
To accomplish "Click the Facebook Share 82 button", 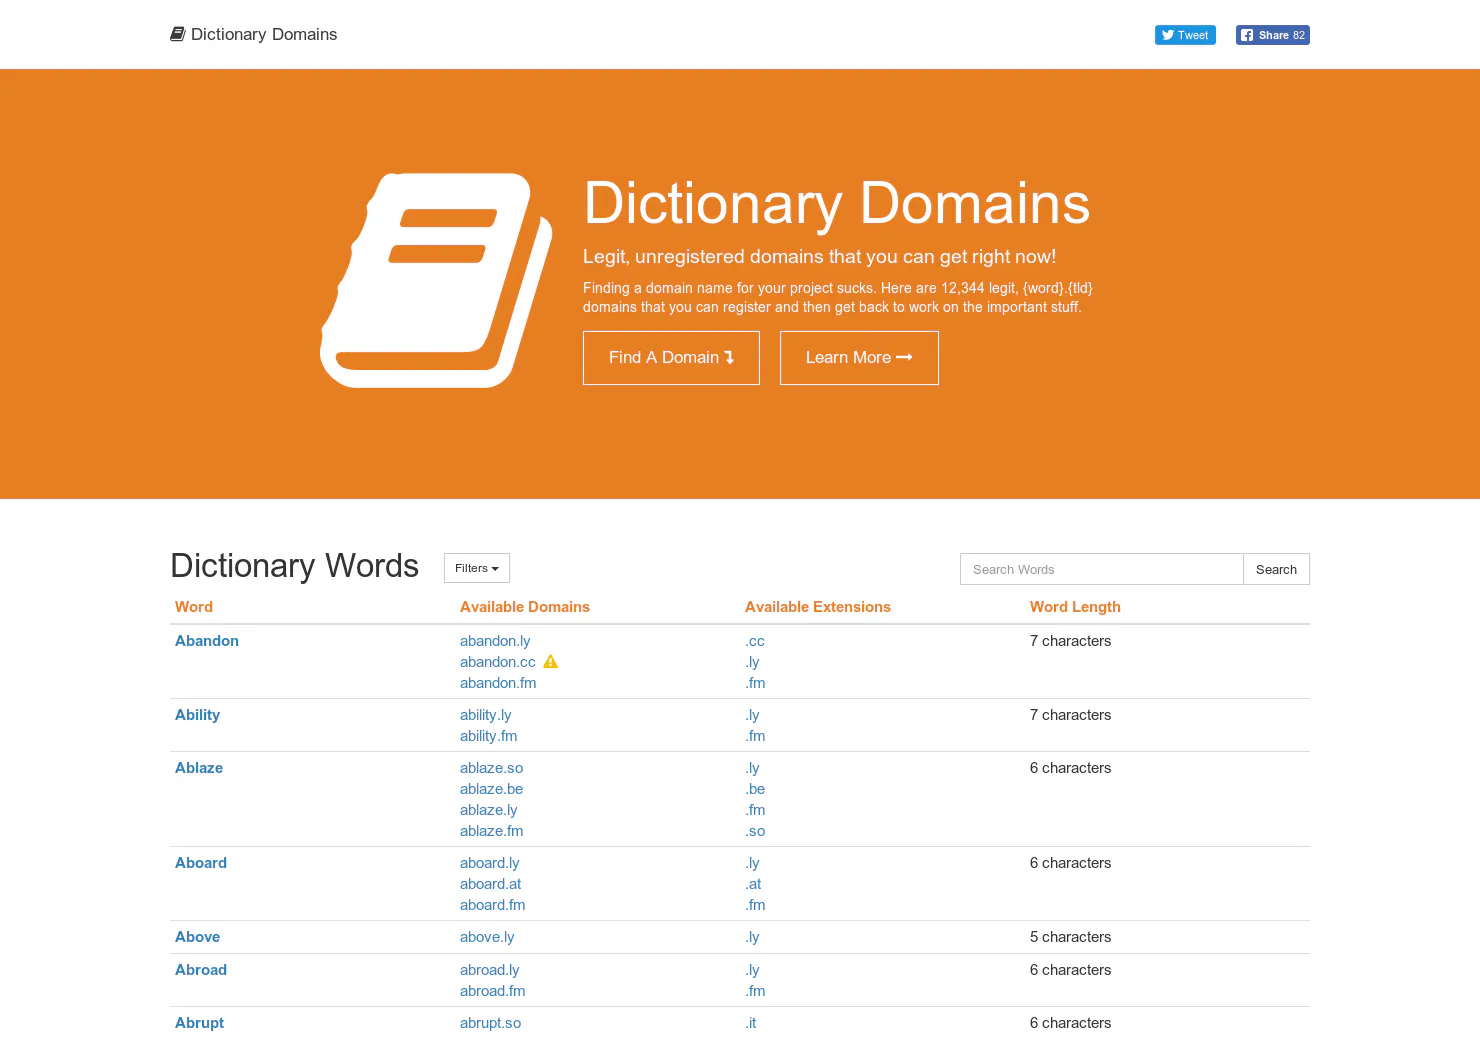I will click(1273, 35).
